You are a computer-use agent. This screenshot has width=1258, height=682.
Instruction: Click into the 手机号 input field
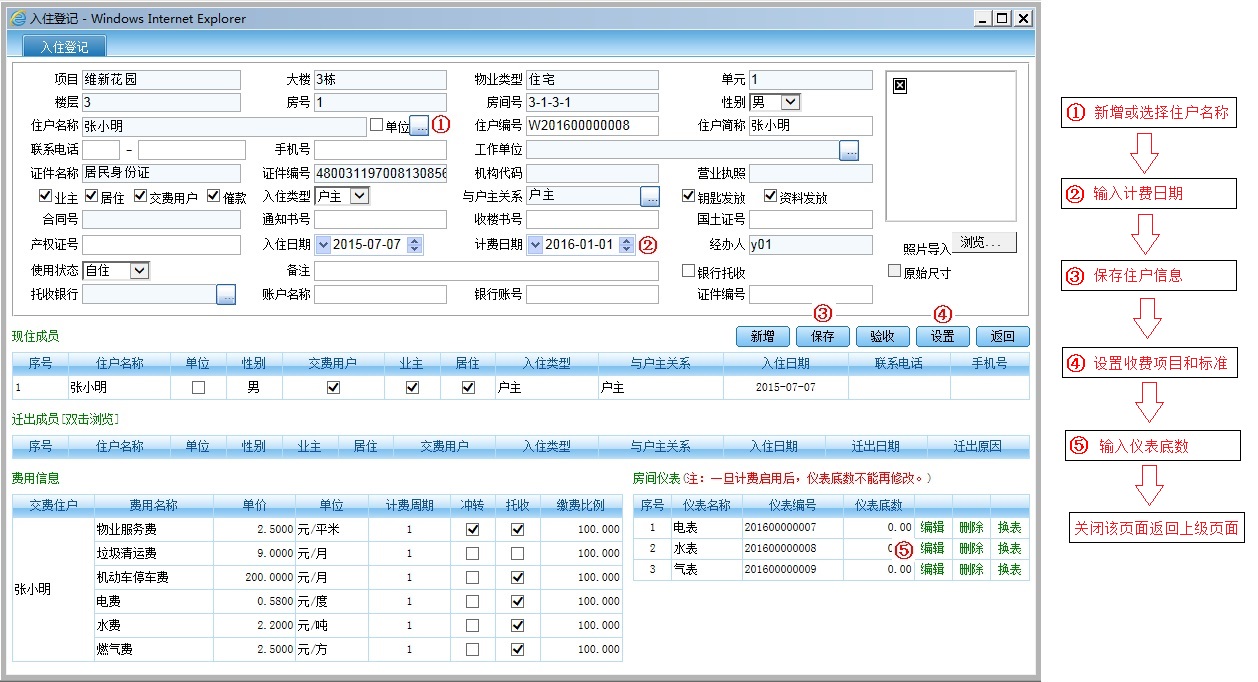click(x=380, y=150)
